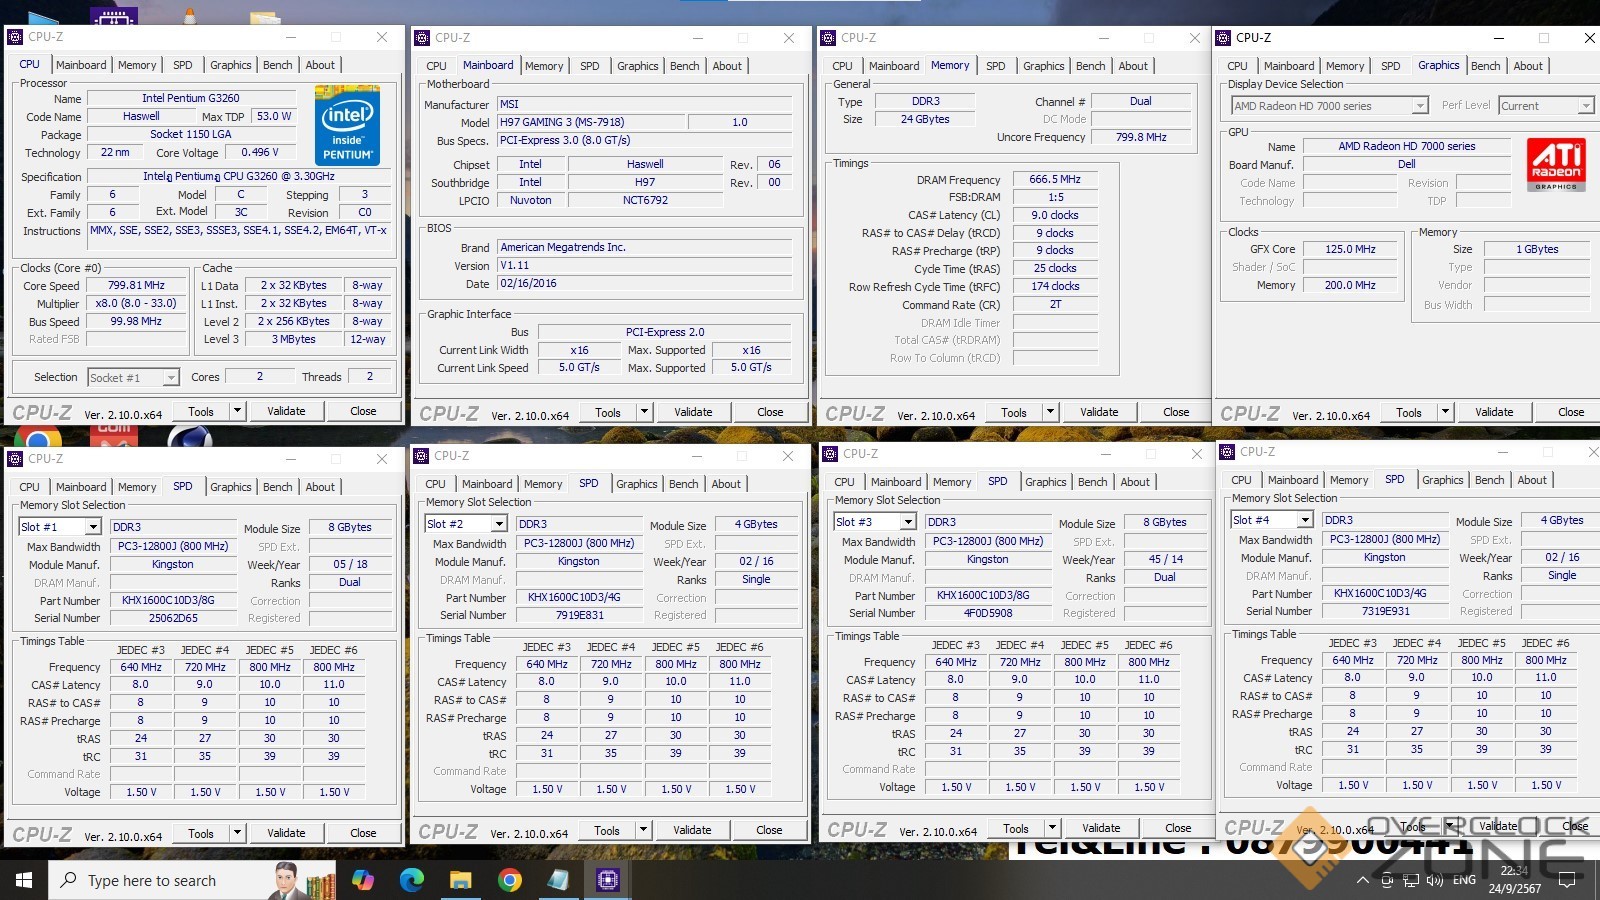Launch Microsoft Edge from the taskbar
Screen dimensions: 1600x900
(412, 880)
